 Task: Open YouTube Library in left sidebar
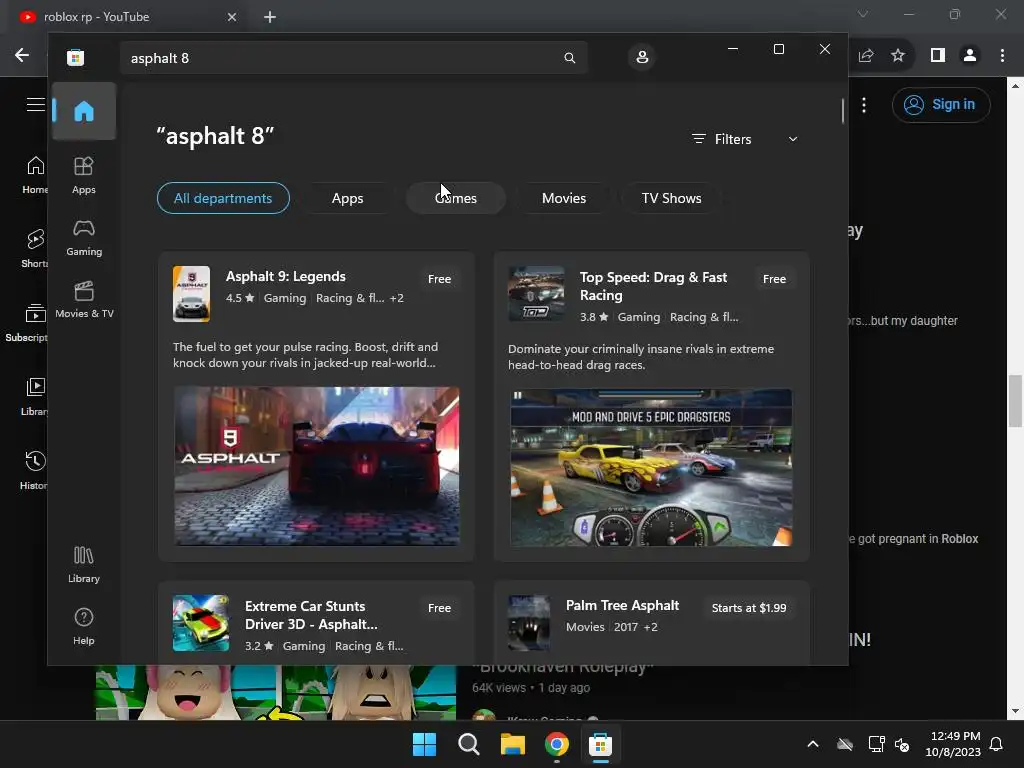[34, 396]
